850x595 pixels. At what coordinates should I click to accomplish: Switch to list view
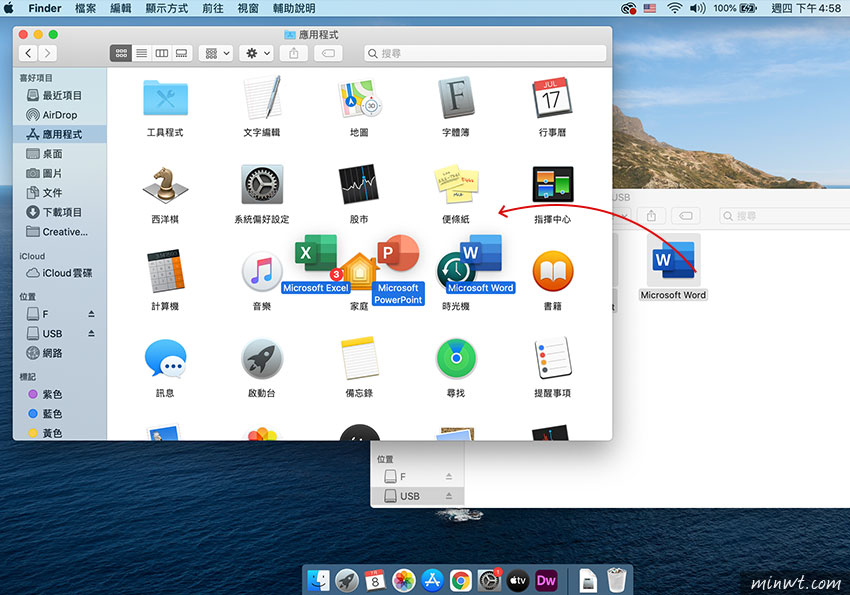click(141, 53)
